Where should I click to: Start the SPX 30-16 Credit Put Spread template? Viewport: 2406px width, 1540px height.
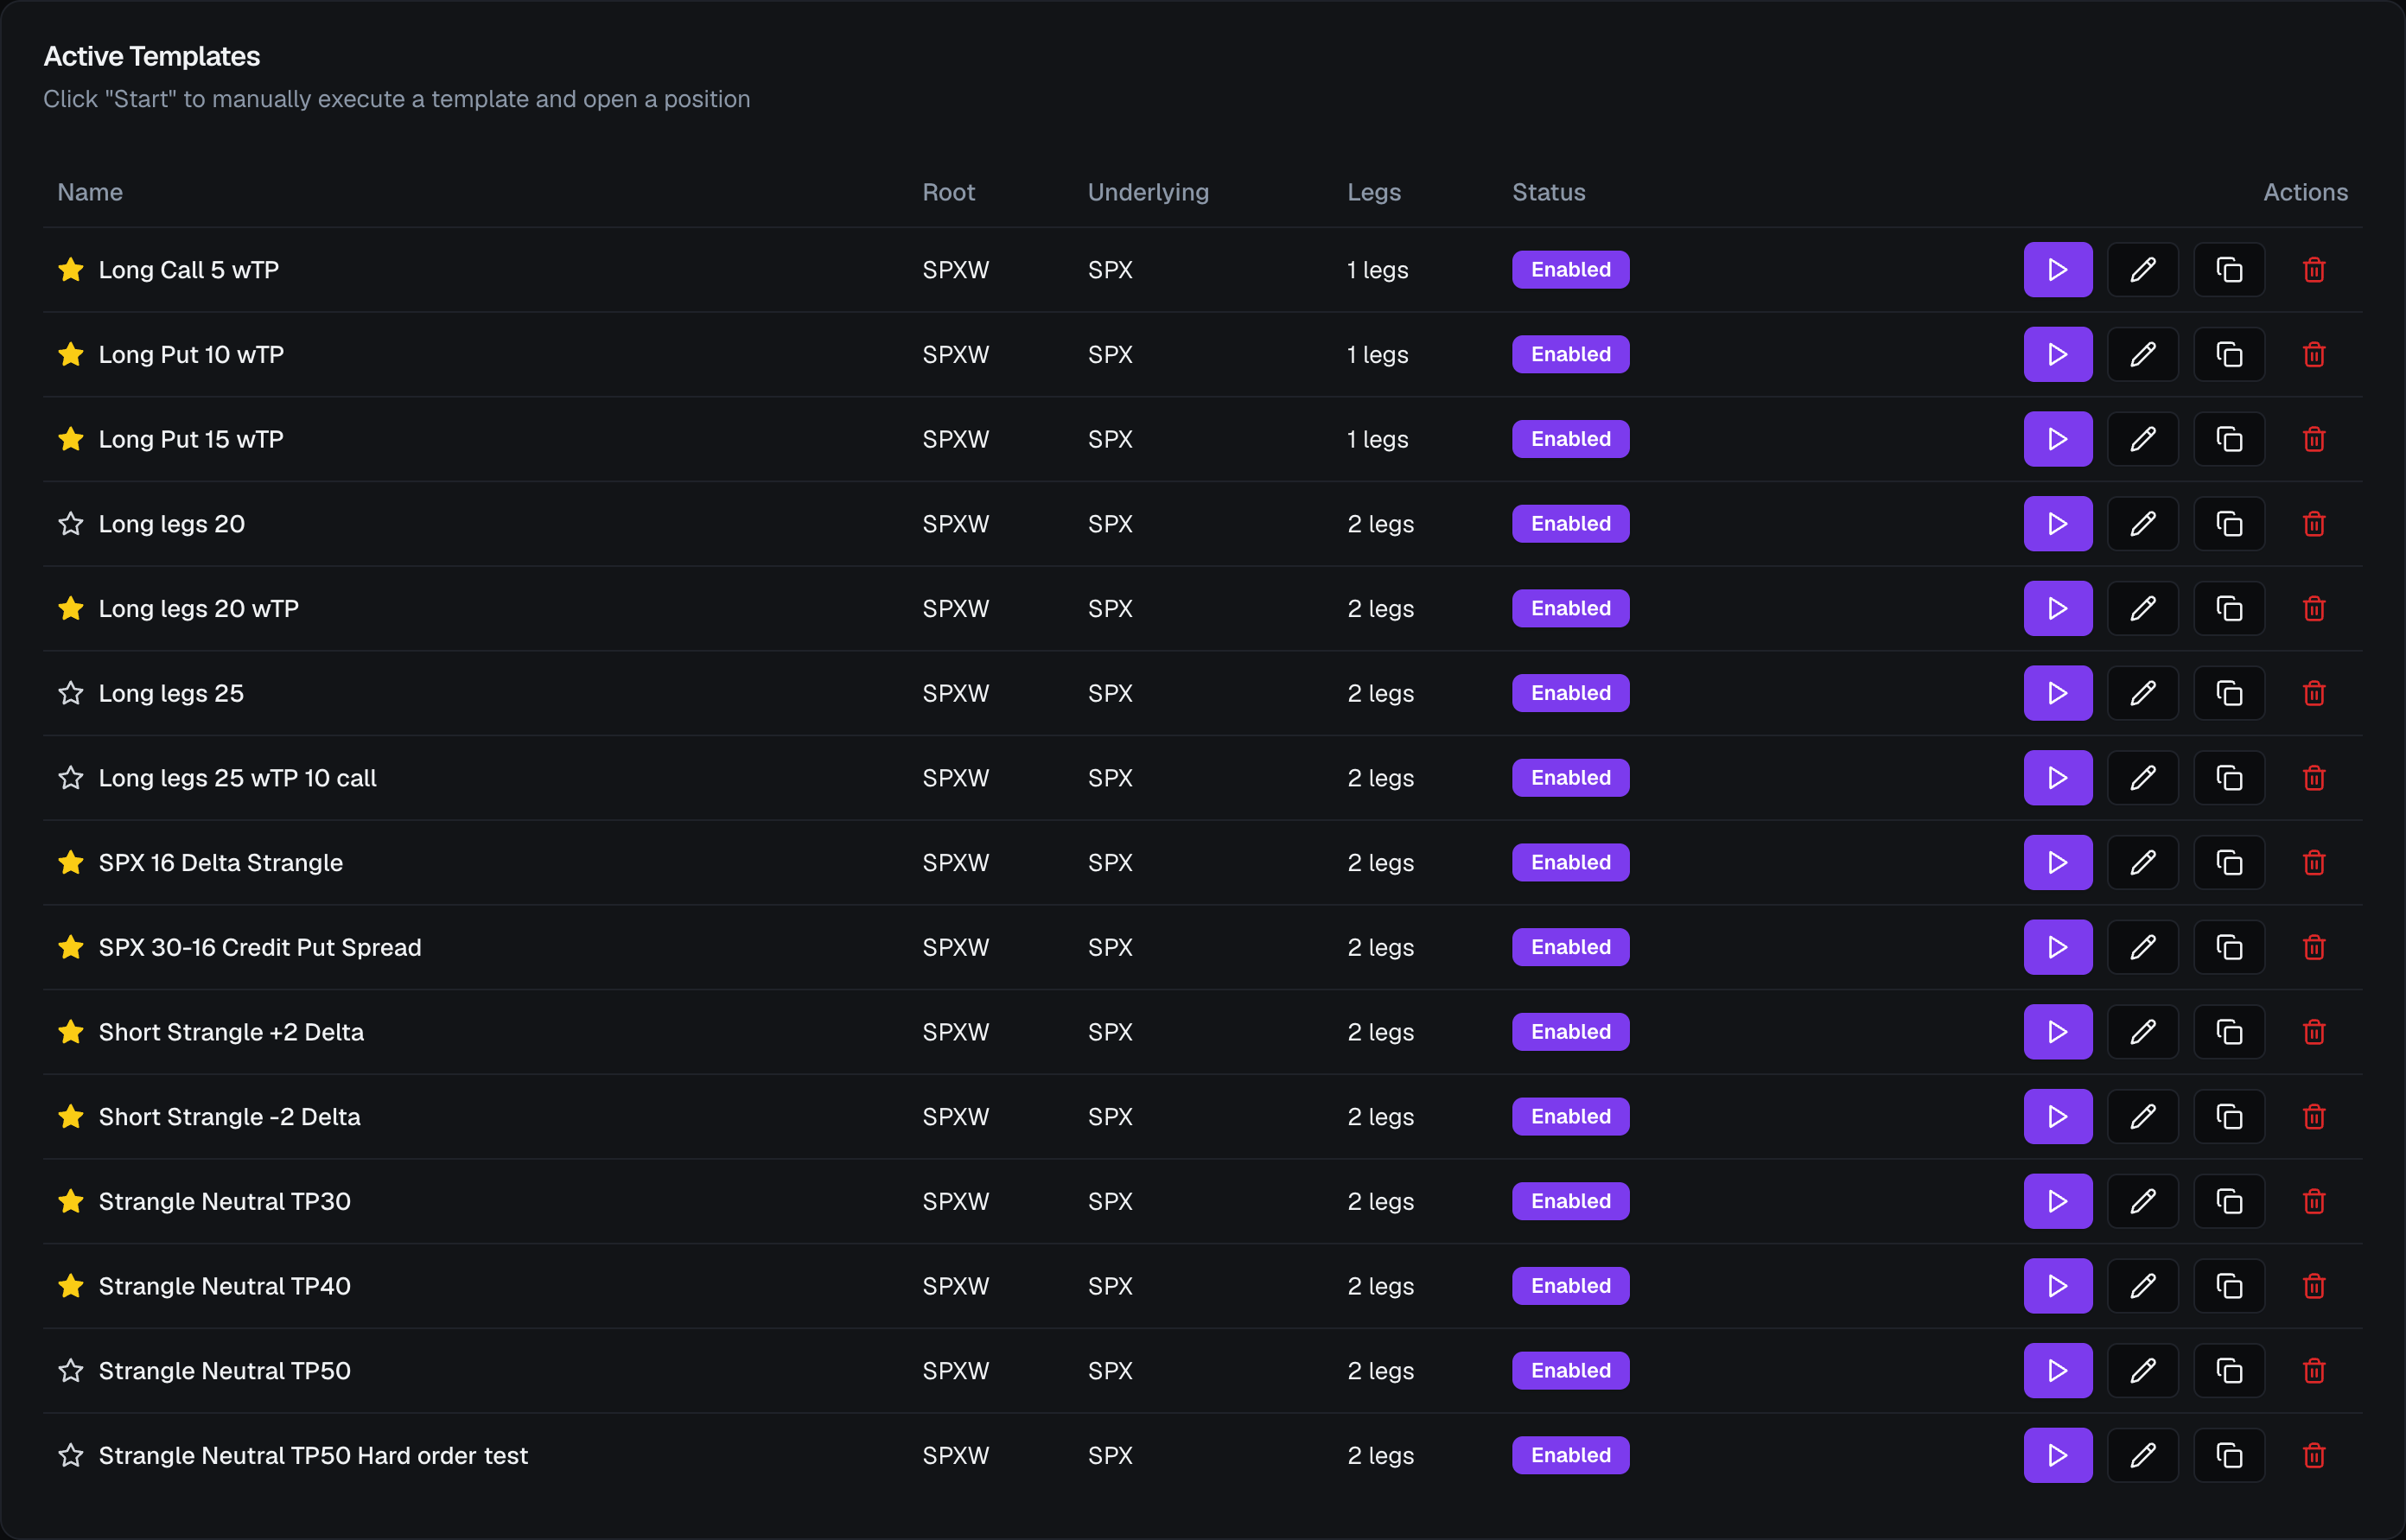(x=2057, y=947)
